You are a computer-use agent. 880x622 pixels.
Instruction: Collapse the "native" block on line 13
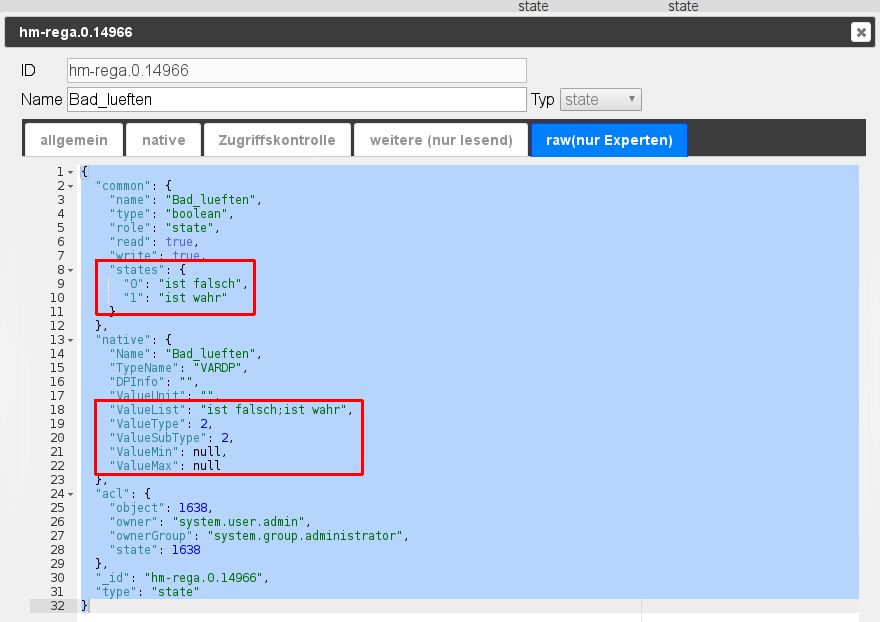point(71,340)
